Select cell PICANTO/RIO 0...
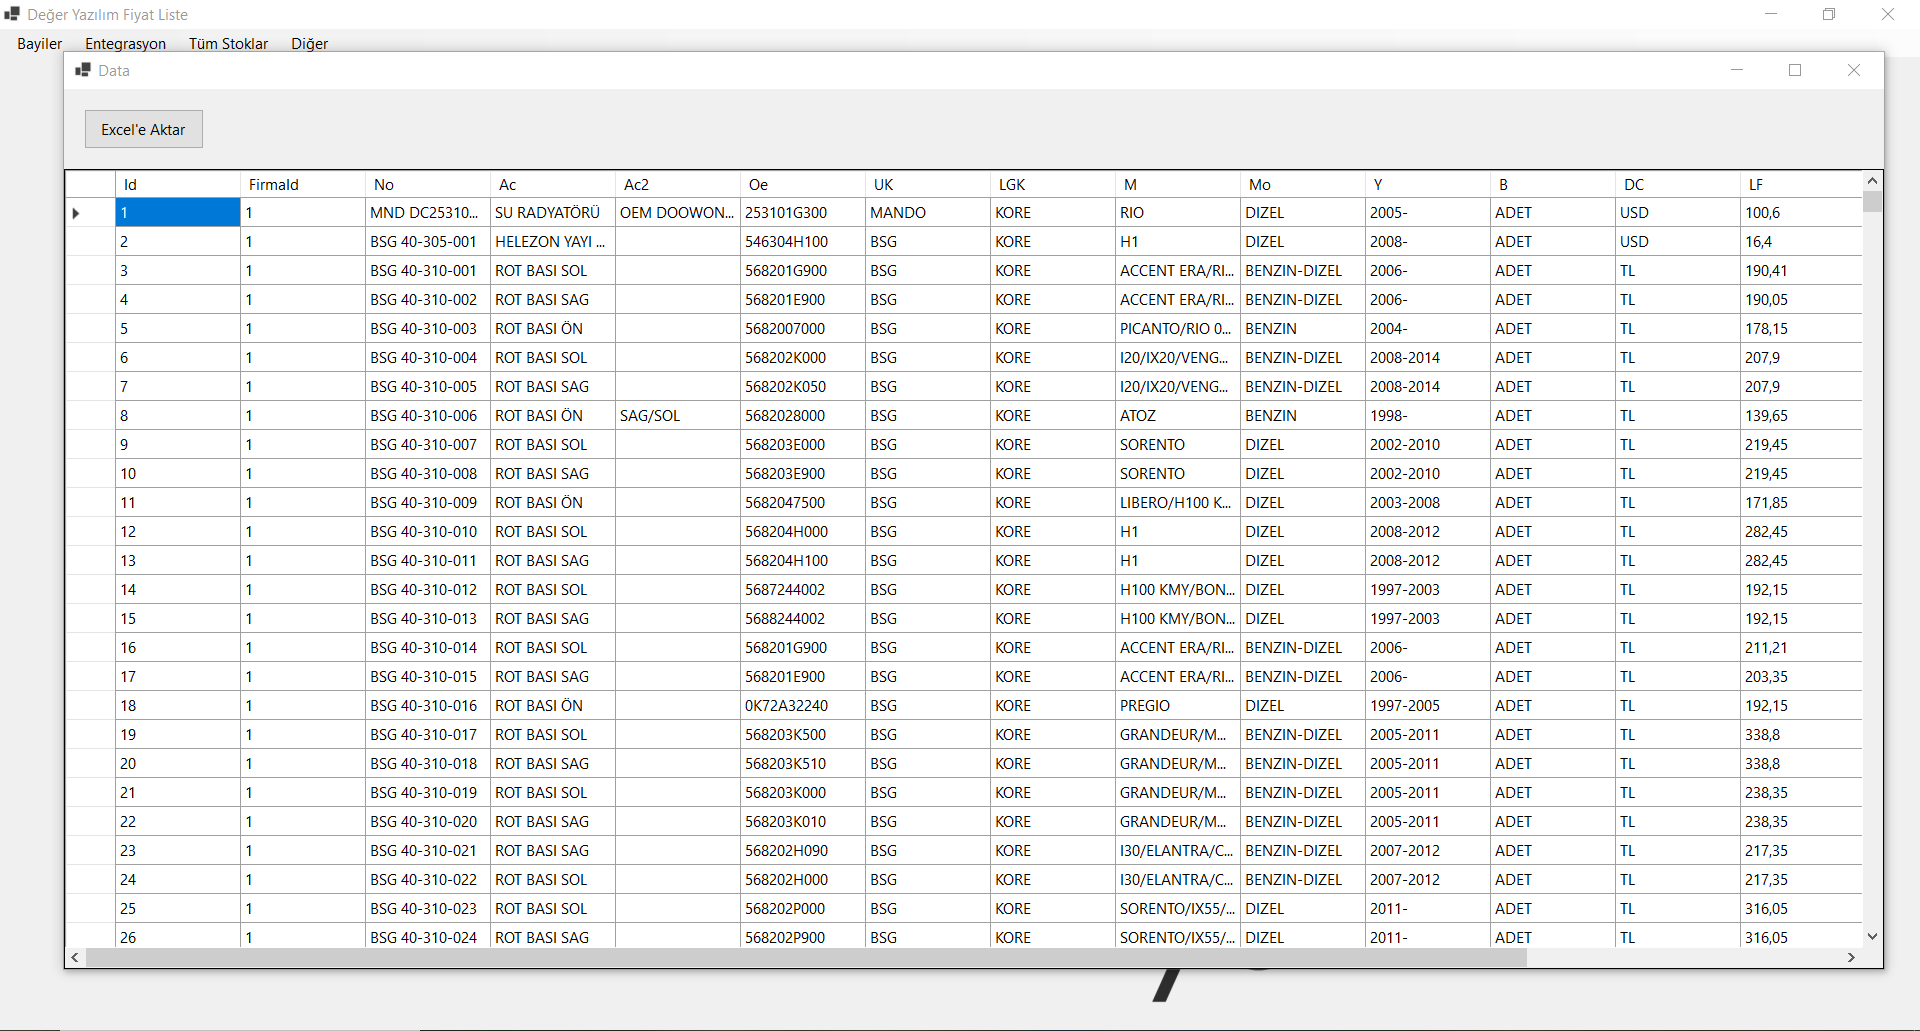The width and height of the screenshot is (1920, 1031). pyautogui.click(x=1178, y=328)
